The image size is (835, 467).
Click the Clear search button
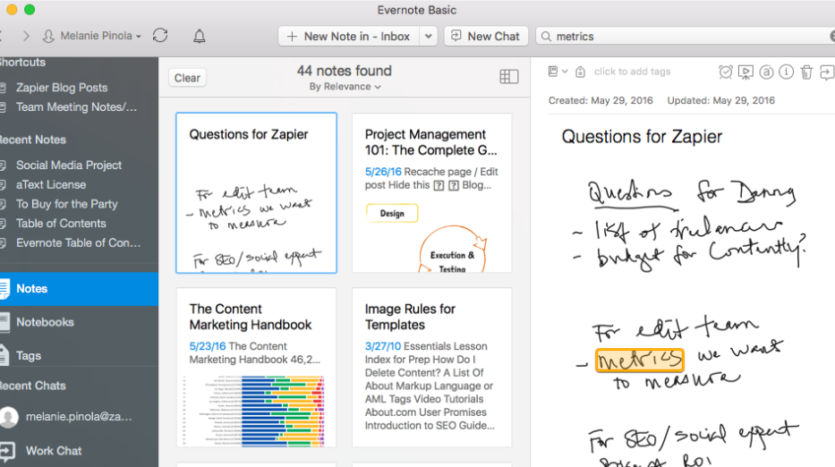click(x=187, y=78)
